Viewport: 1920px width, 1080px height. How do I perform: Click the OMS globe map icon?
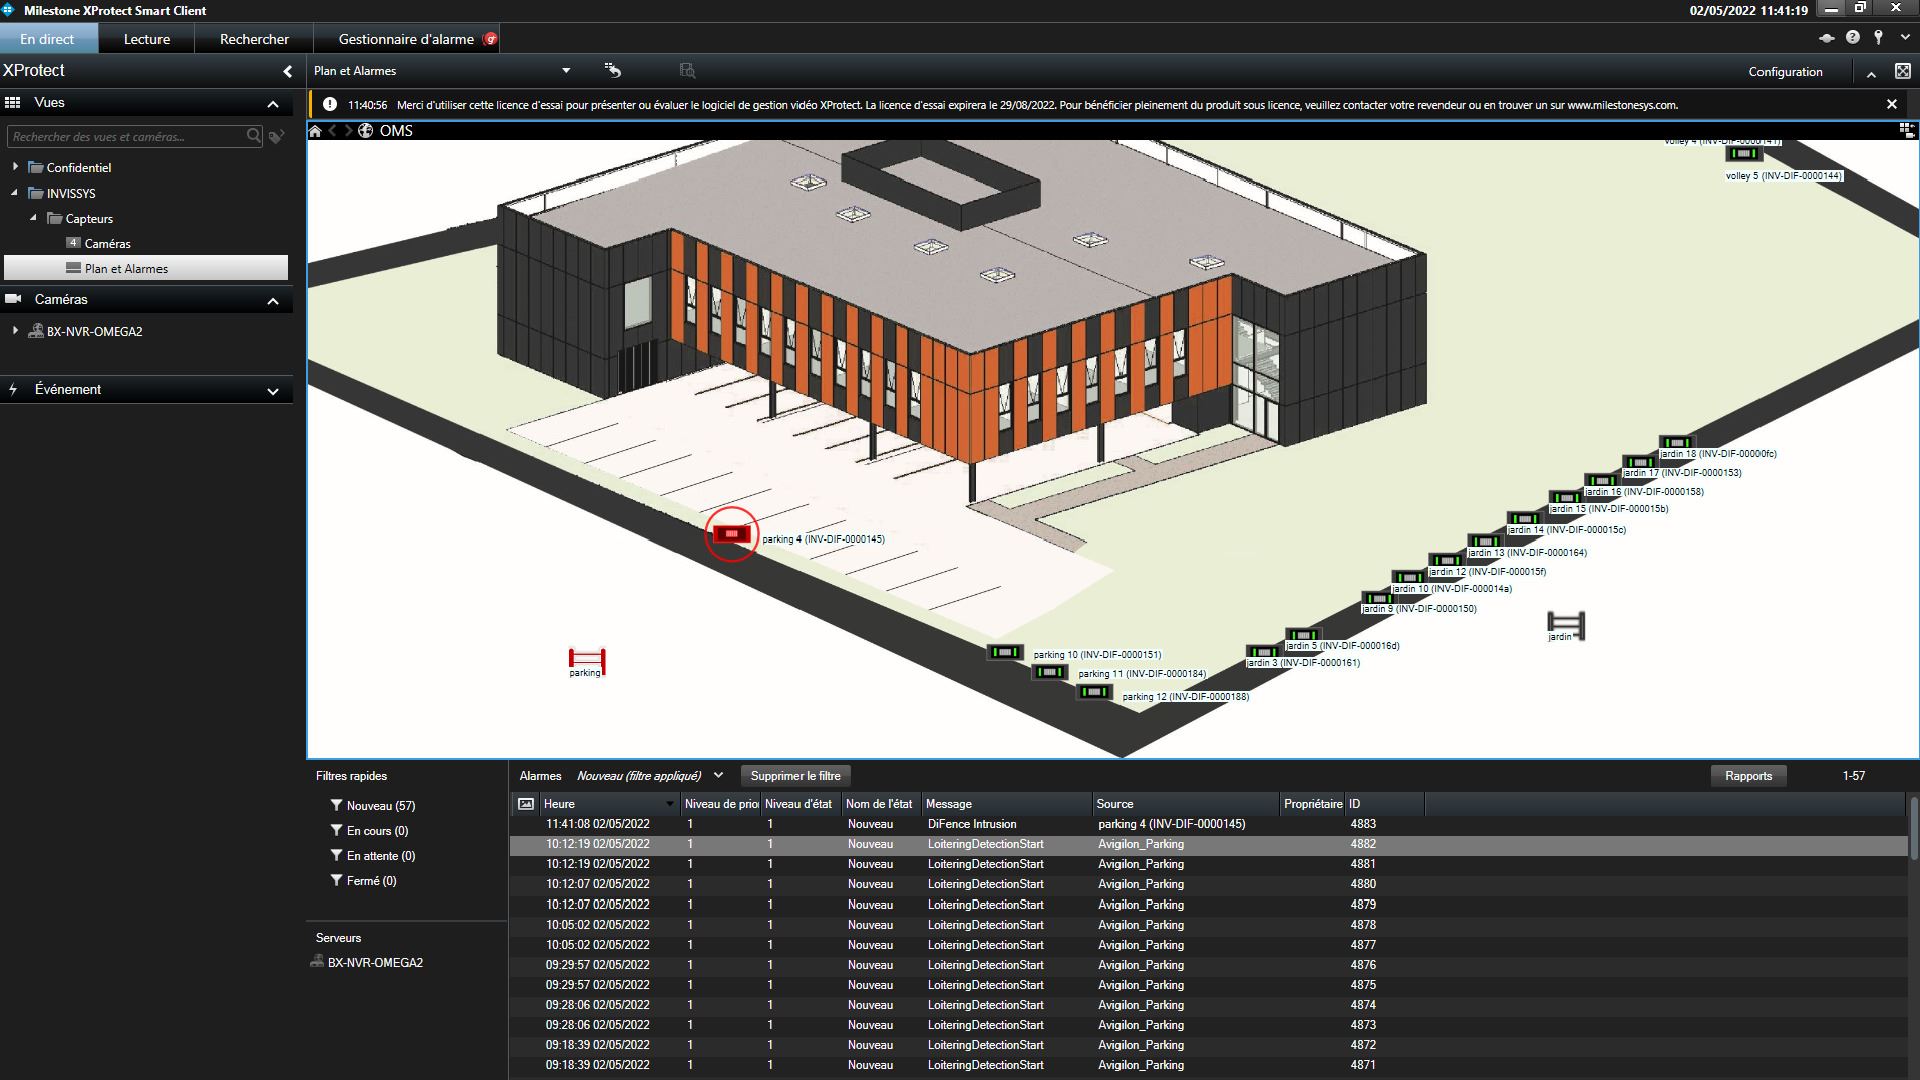pos(366,131)
